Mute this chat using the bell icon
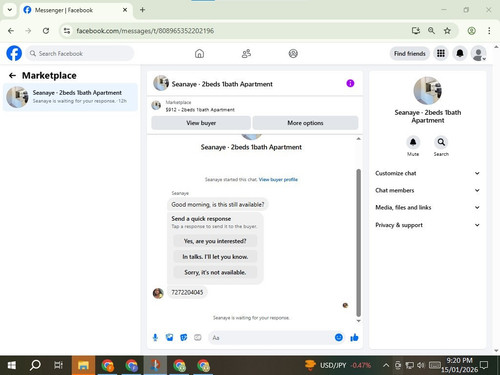This screenshot has height=375, width=500. point(413,142)
